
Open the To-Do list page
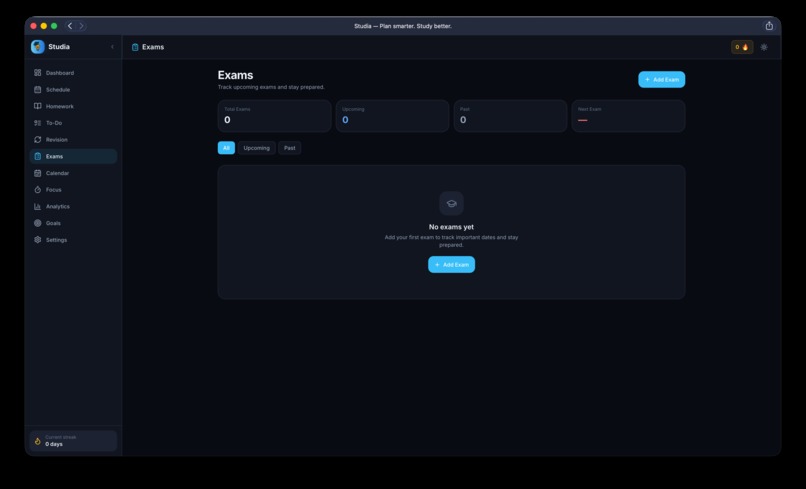tap(73, 123)
